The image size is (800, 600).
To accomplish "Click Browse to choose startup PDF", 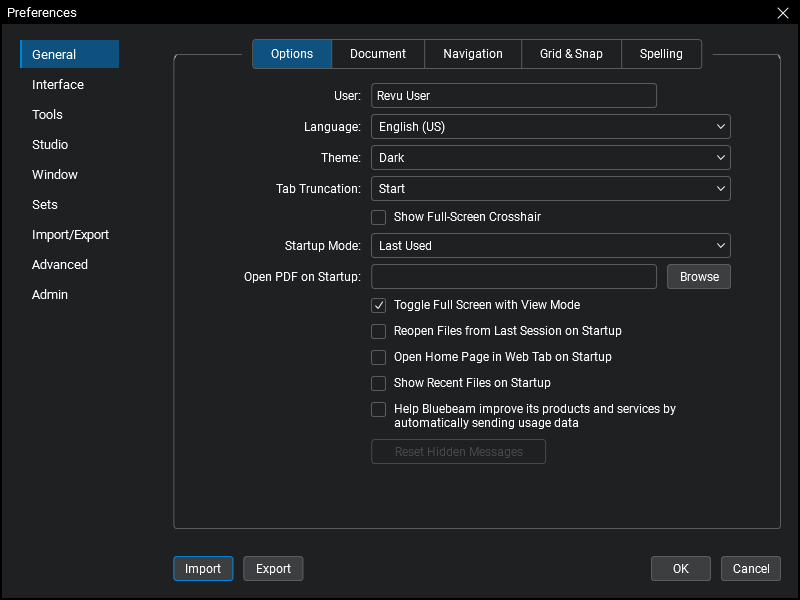I will [x=699, y=277].
